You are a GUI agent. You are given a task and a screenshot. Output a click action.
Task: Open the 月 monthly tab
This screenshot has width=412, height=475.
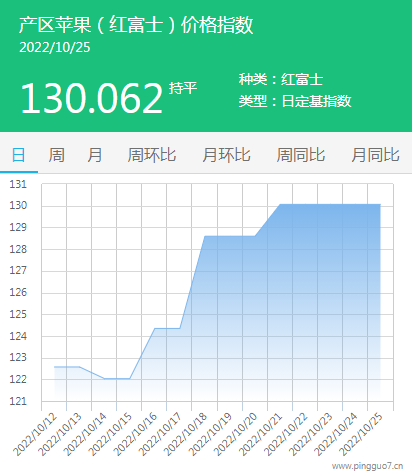pyautogui.click(x=95, y=155)
